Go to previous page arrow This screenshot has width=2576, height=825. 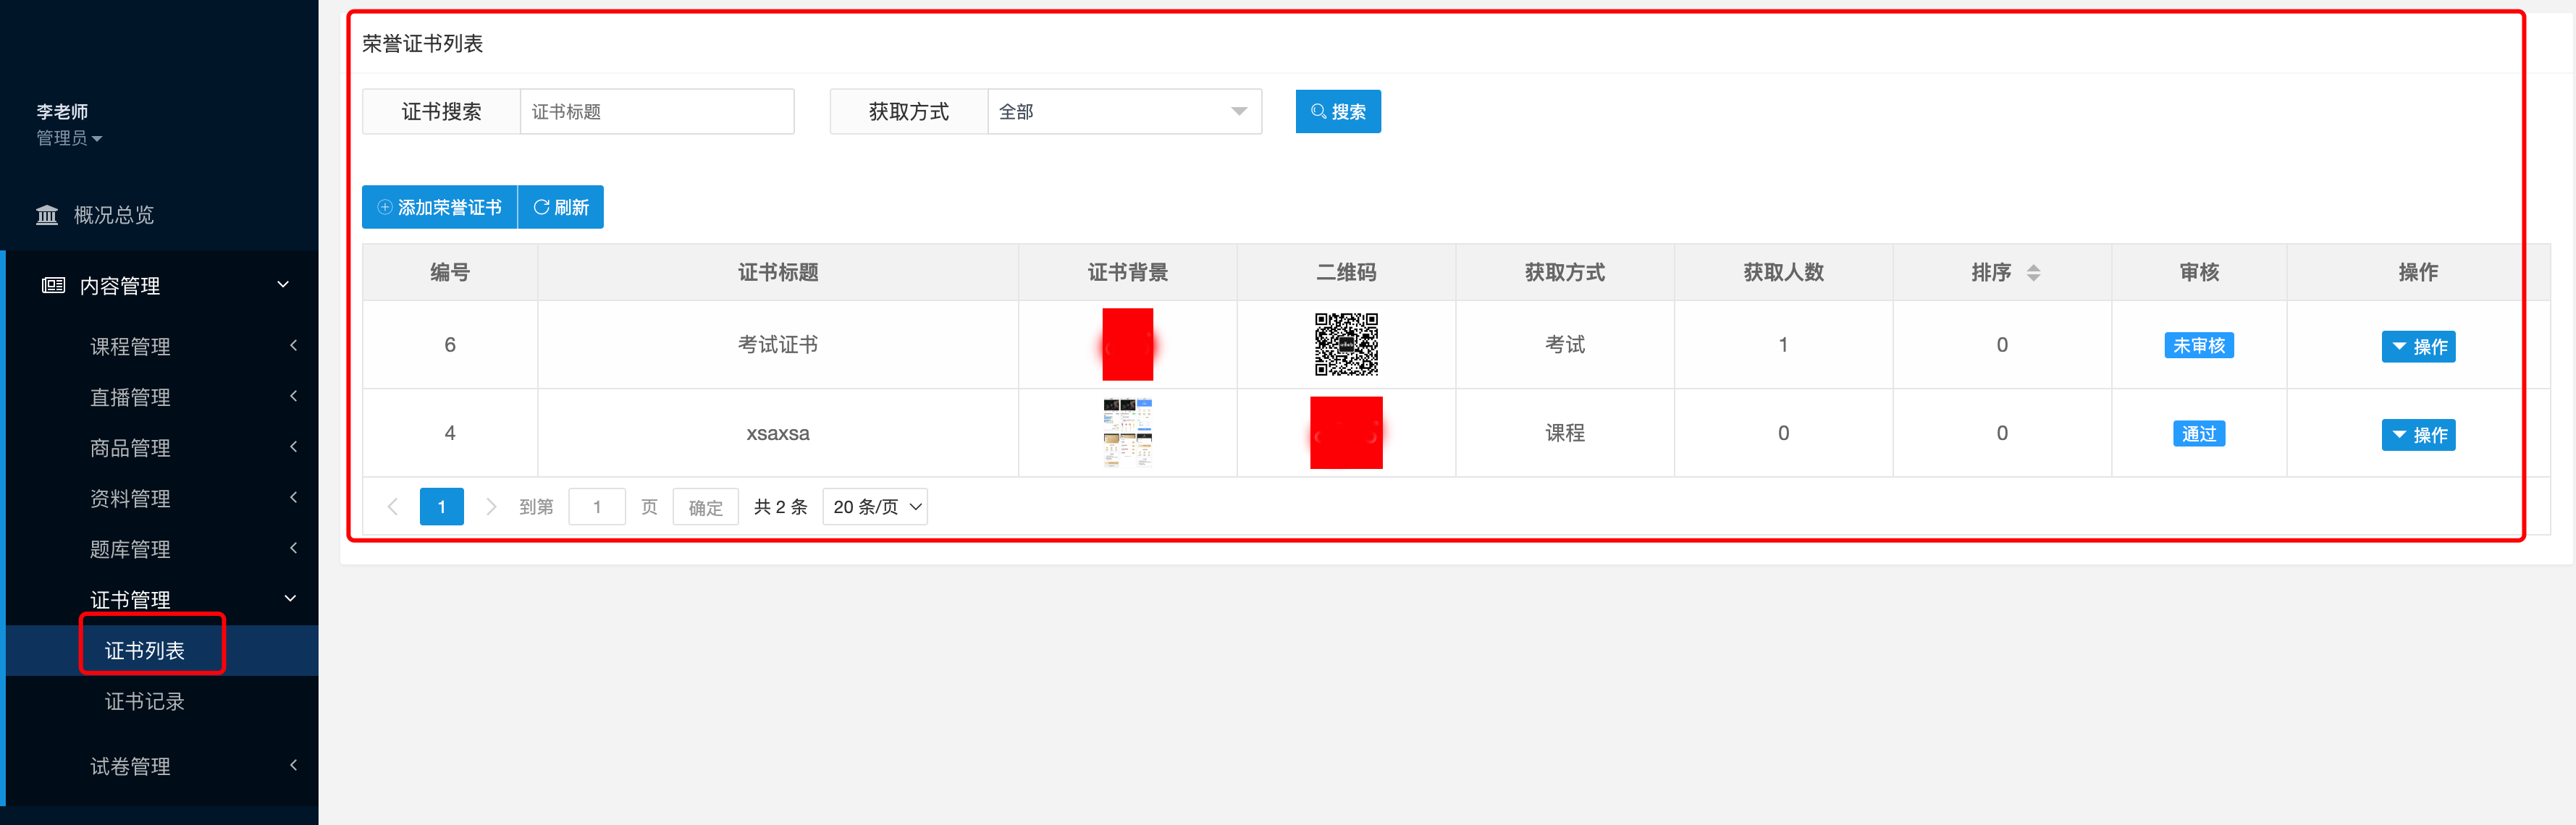(393, 507)
